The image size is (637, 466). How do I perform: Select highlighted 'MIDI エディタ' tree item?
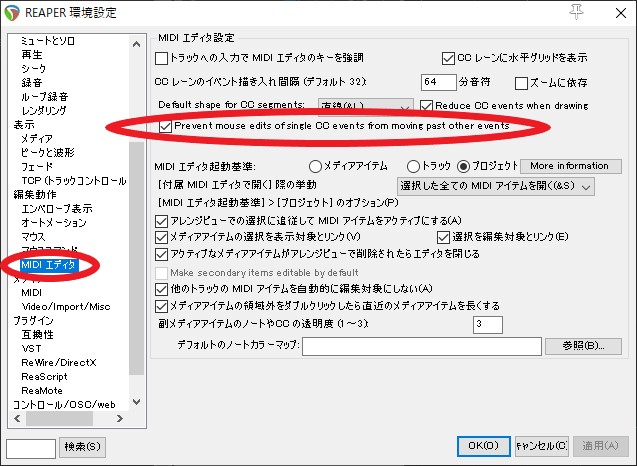click(49, 265)
